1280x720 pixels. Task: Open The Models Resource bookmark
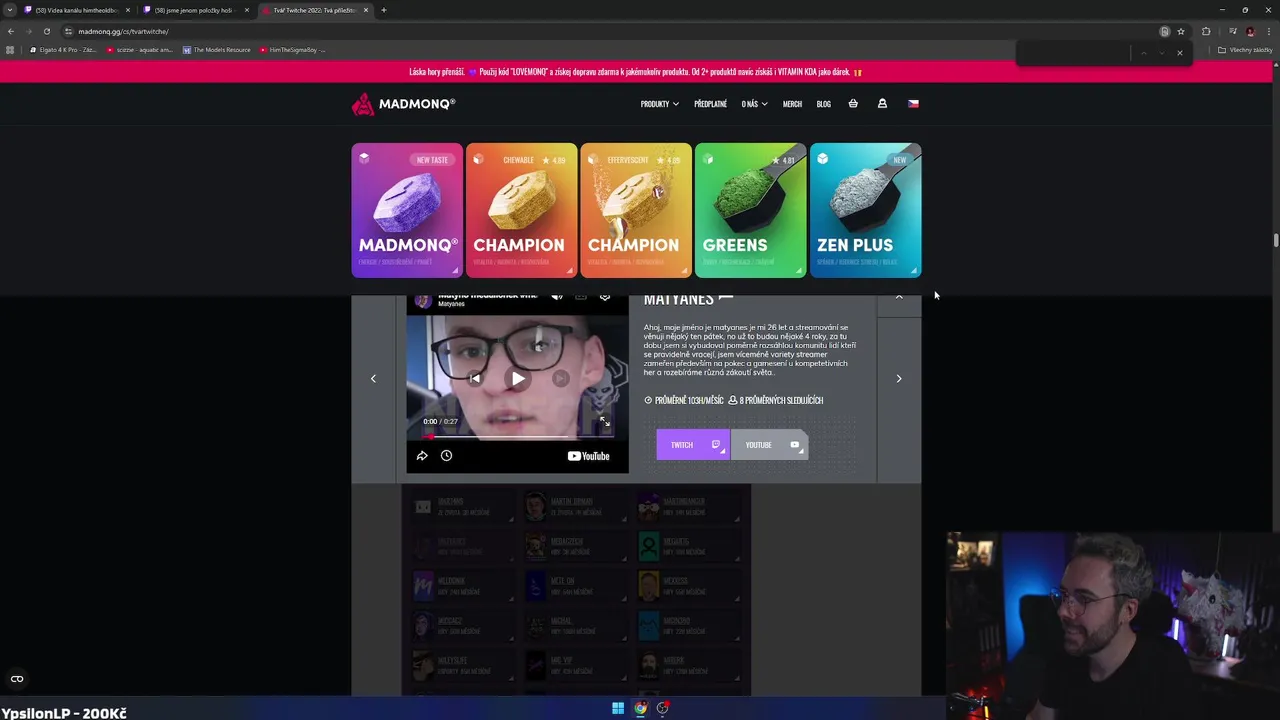click(217, 50)
